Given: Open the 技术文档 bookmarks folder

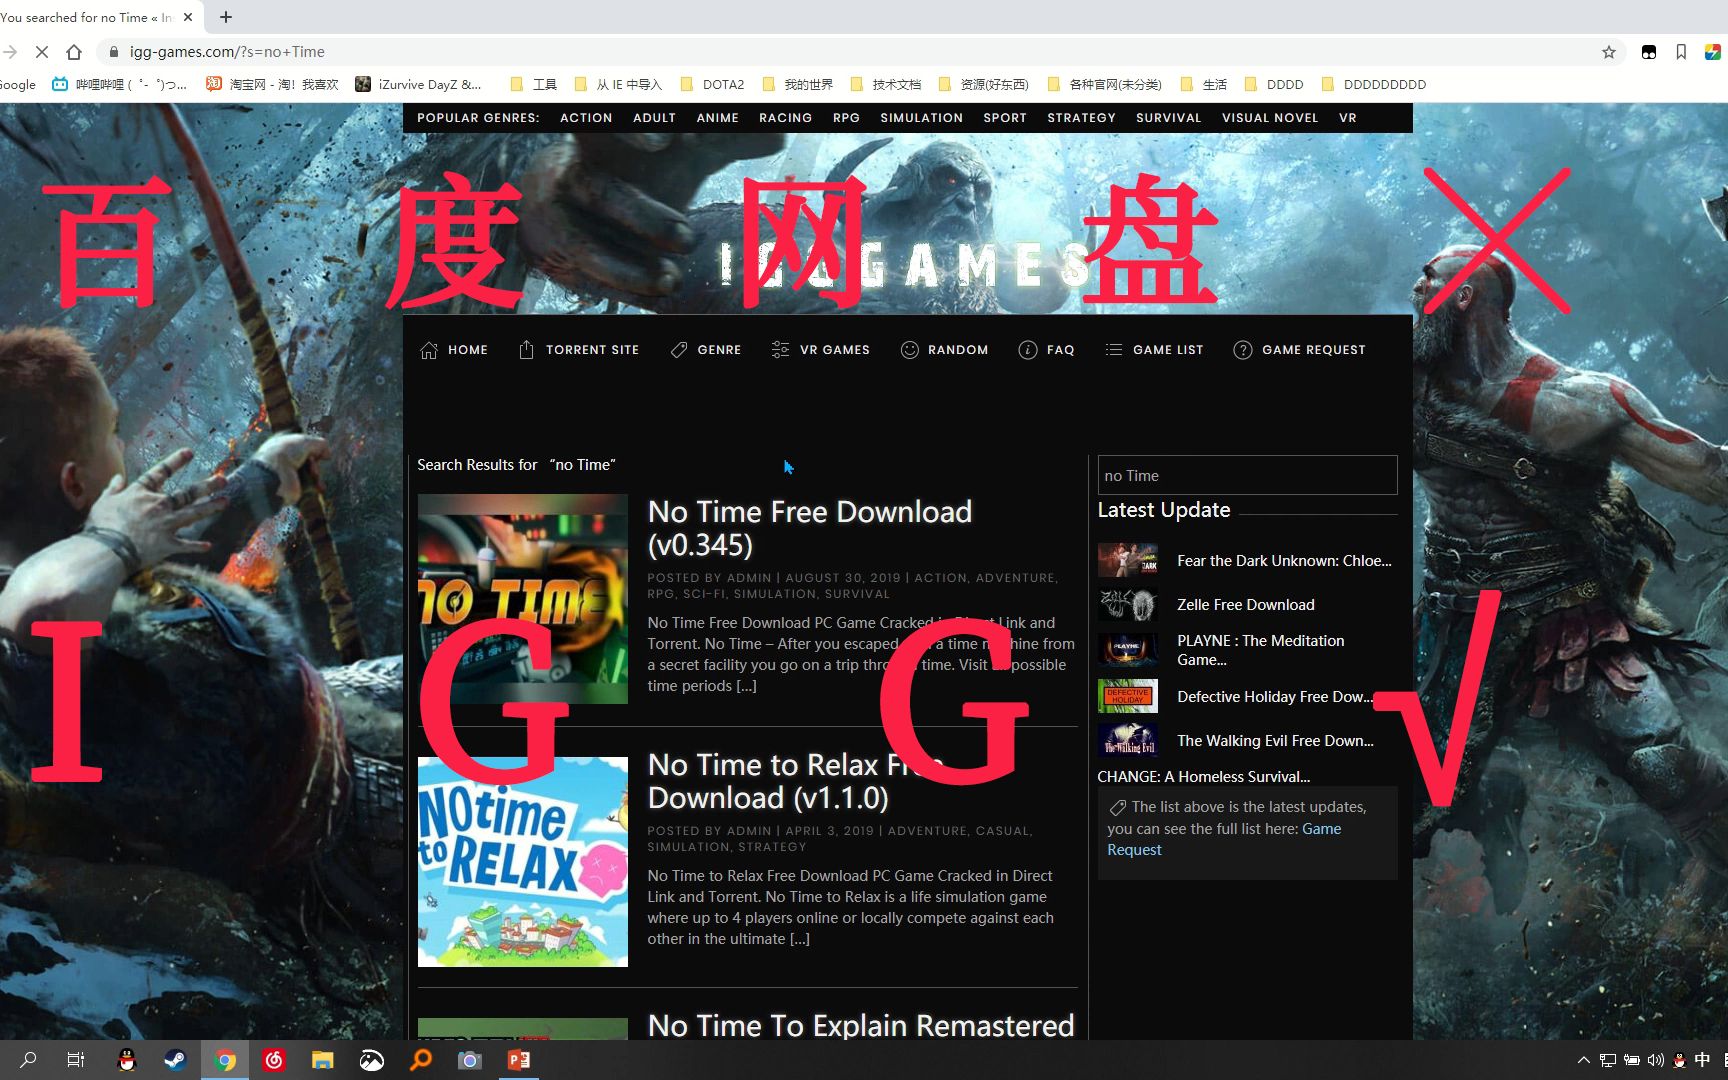Looking at the screenshot, I should [886, 85].
